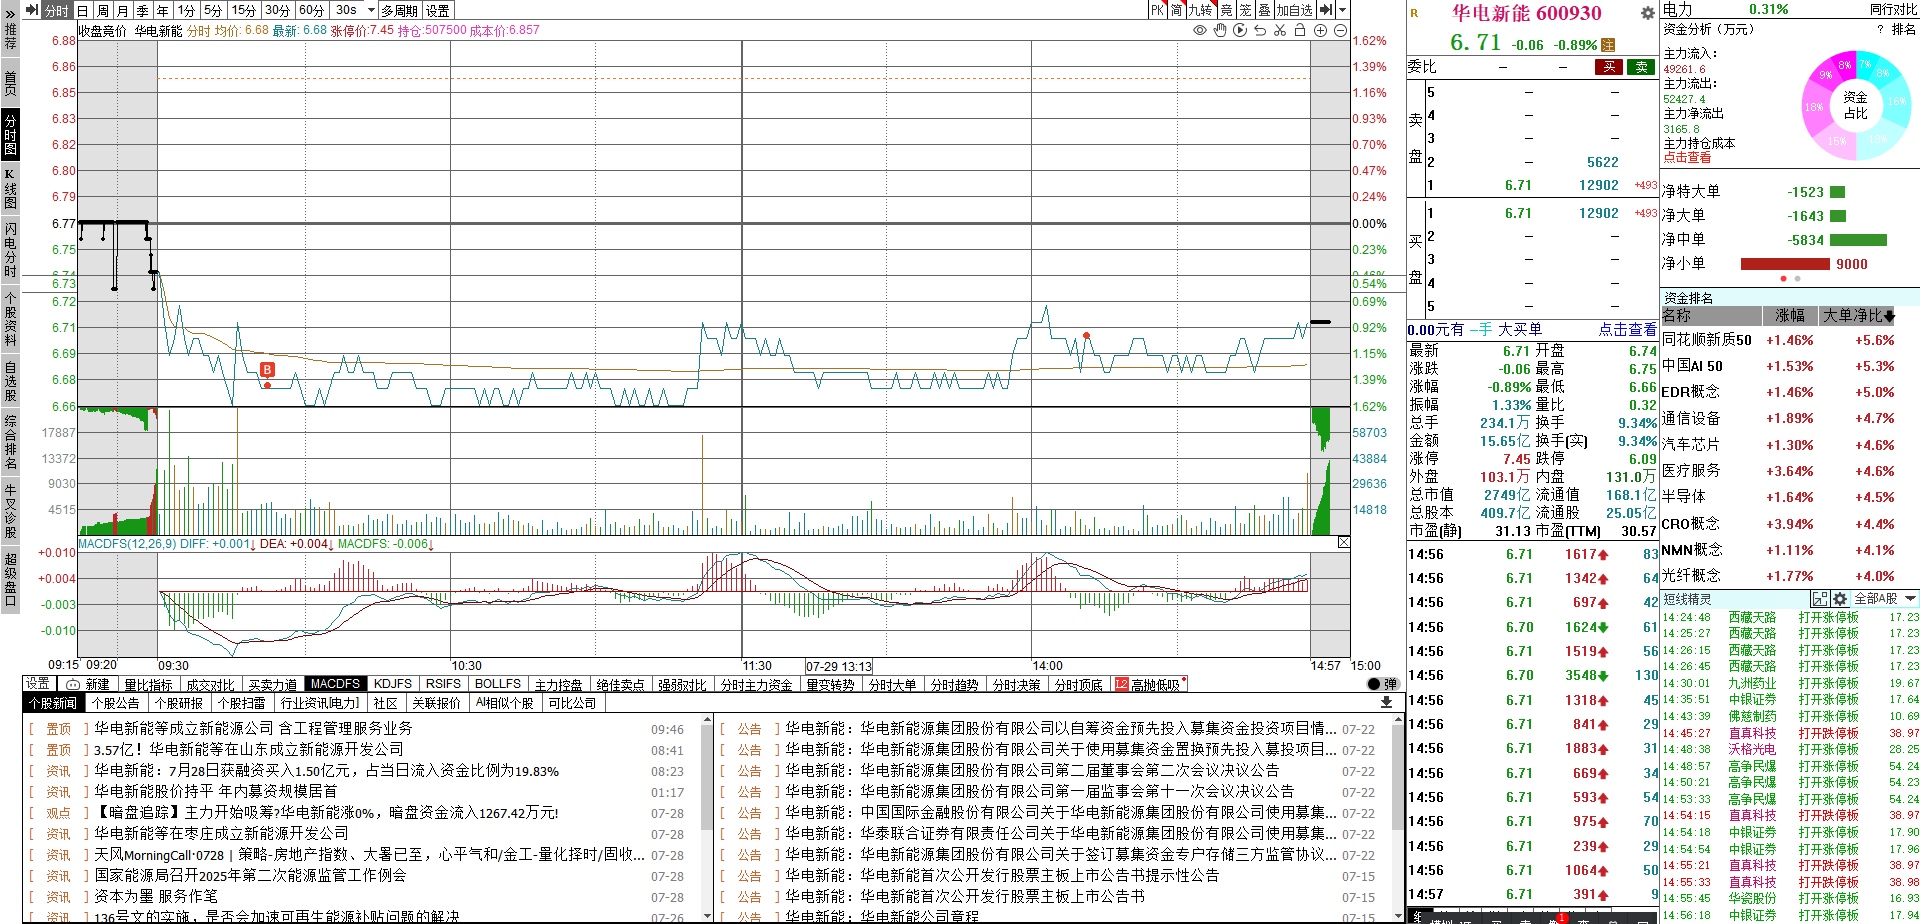Click the arrow-to-bar icon beside 分时

point(31,10)
